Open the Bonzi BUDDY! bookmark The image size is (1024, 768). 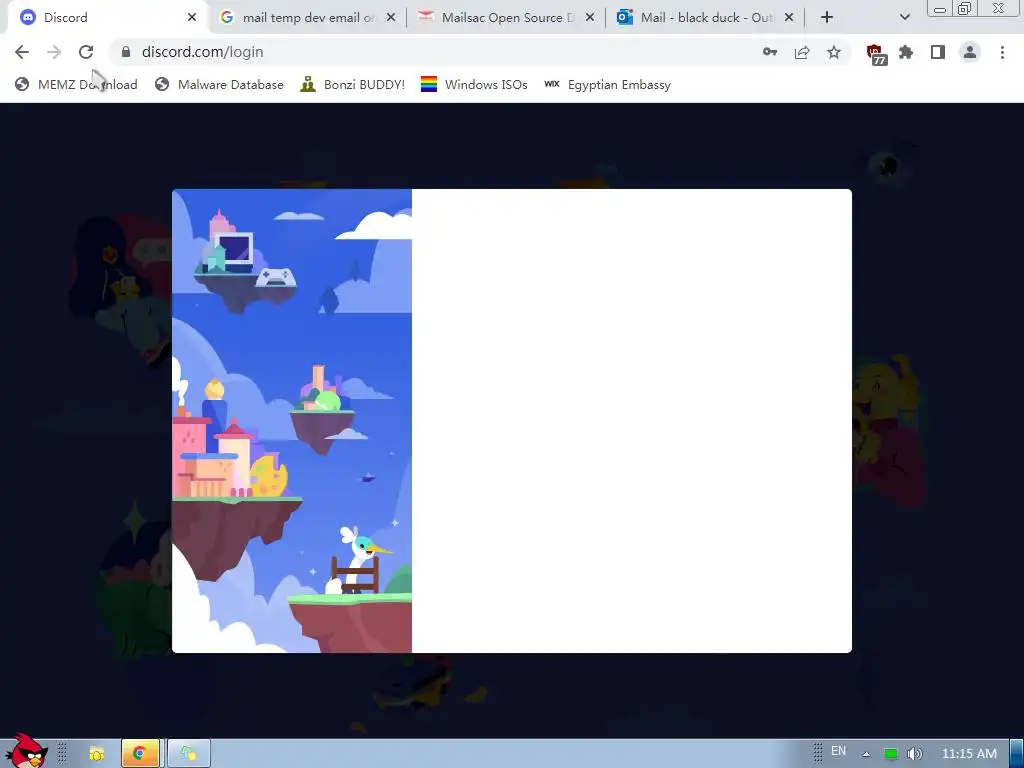(x=353, y=85)
